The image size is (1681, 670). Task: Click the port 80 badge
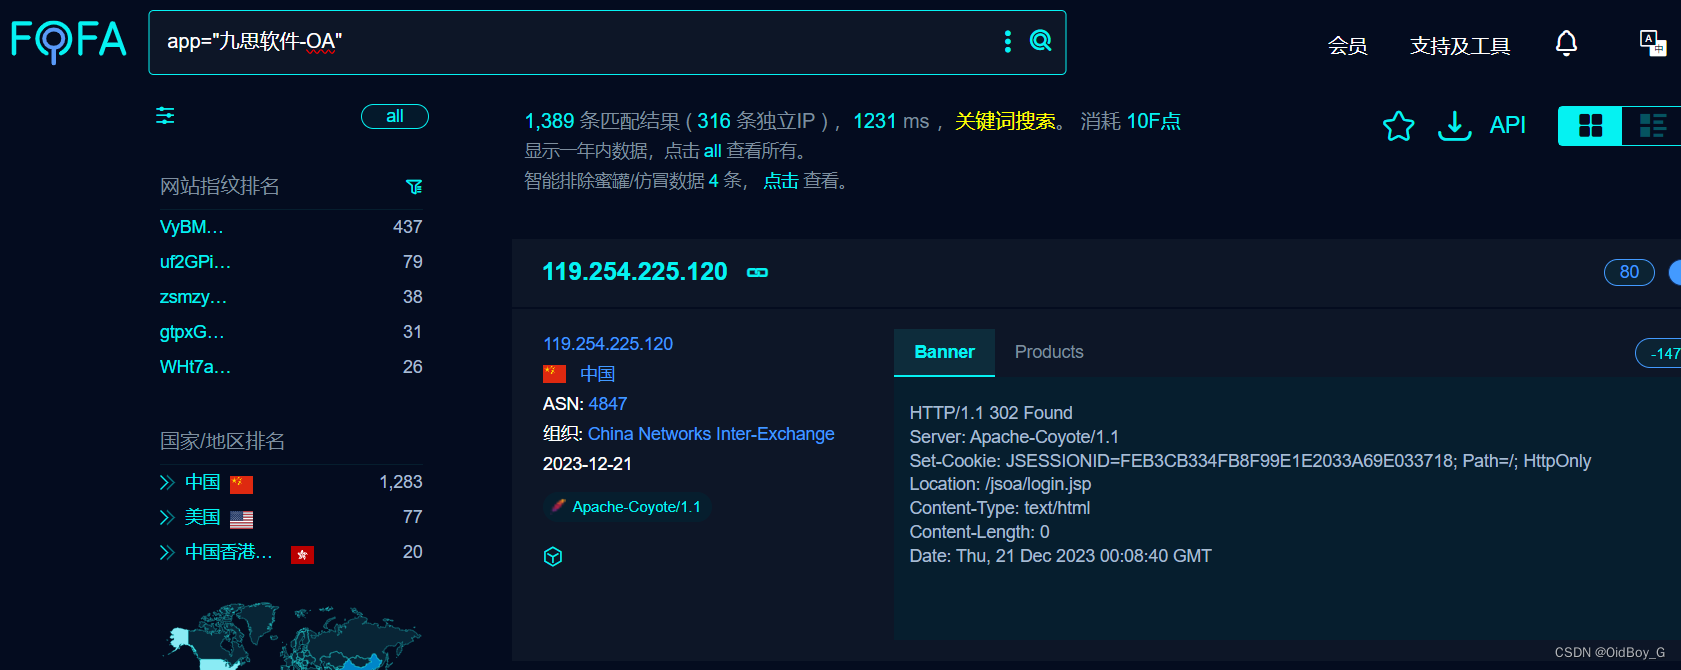point(1629,272)
